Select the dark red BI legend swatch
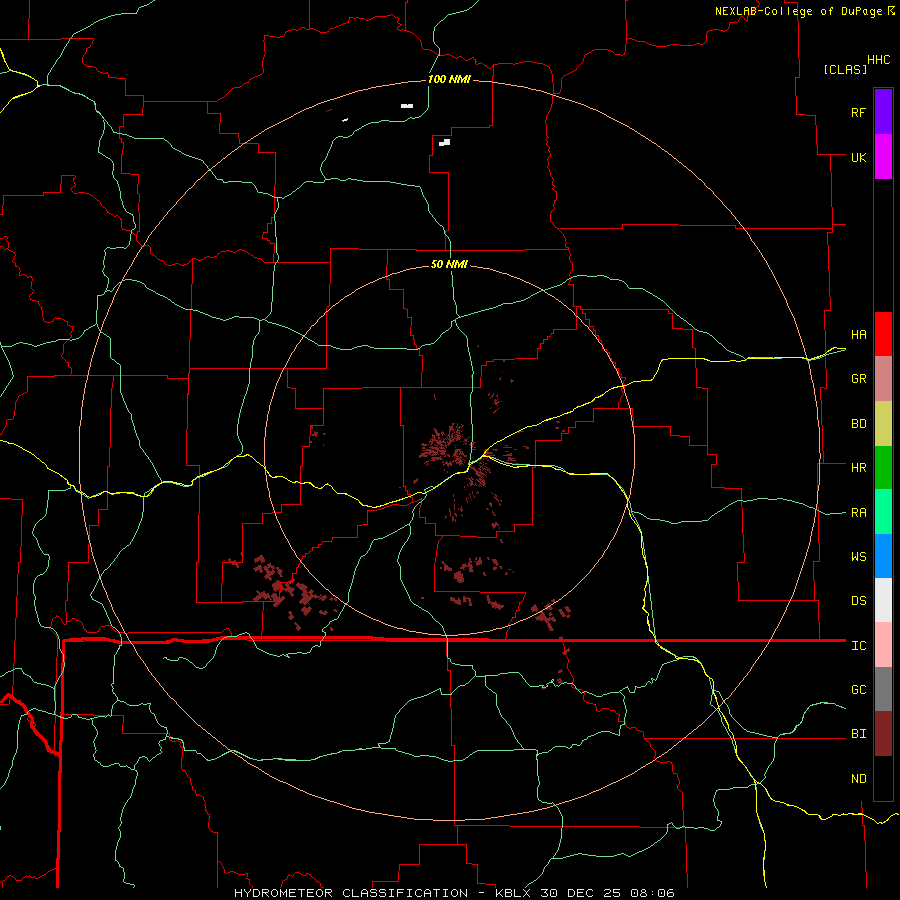 pyautogui.click(x=883, y=734)
